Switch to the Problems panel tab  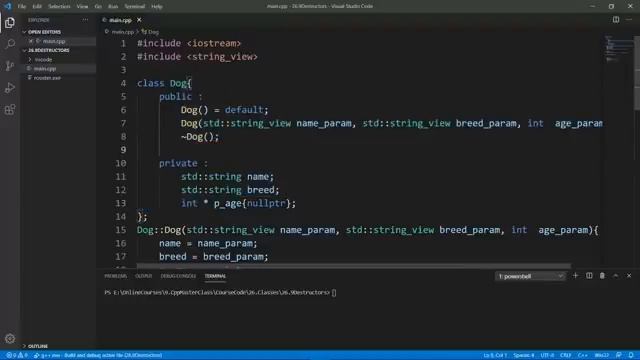click(x=116, y=276)
